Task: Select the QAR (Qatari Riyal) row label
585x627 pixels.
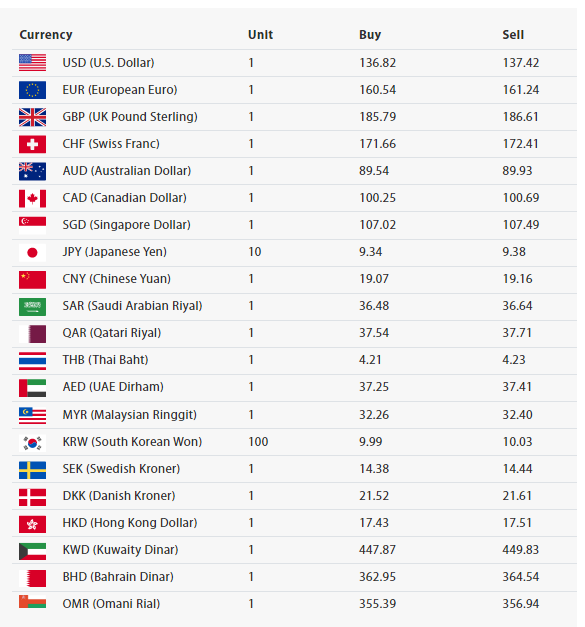Action: pyautogui.click(x=112, y=333)
